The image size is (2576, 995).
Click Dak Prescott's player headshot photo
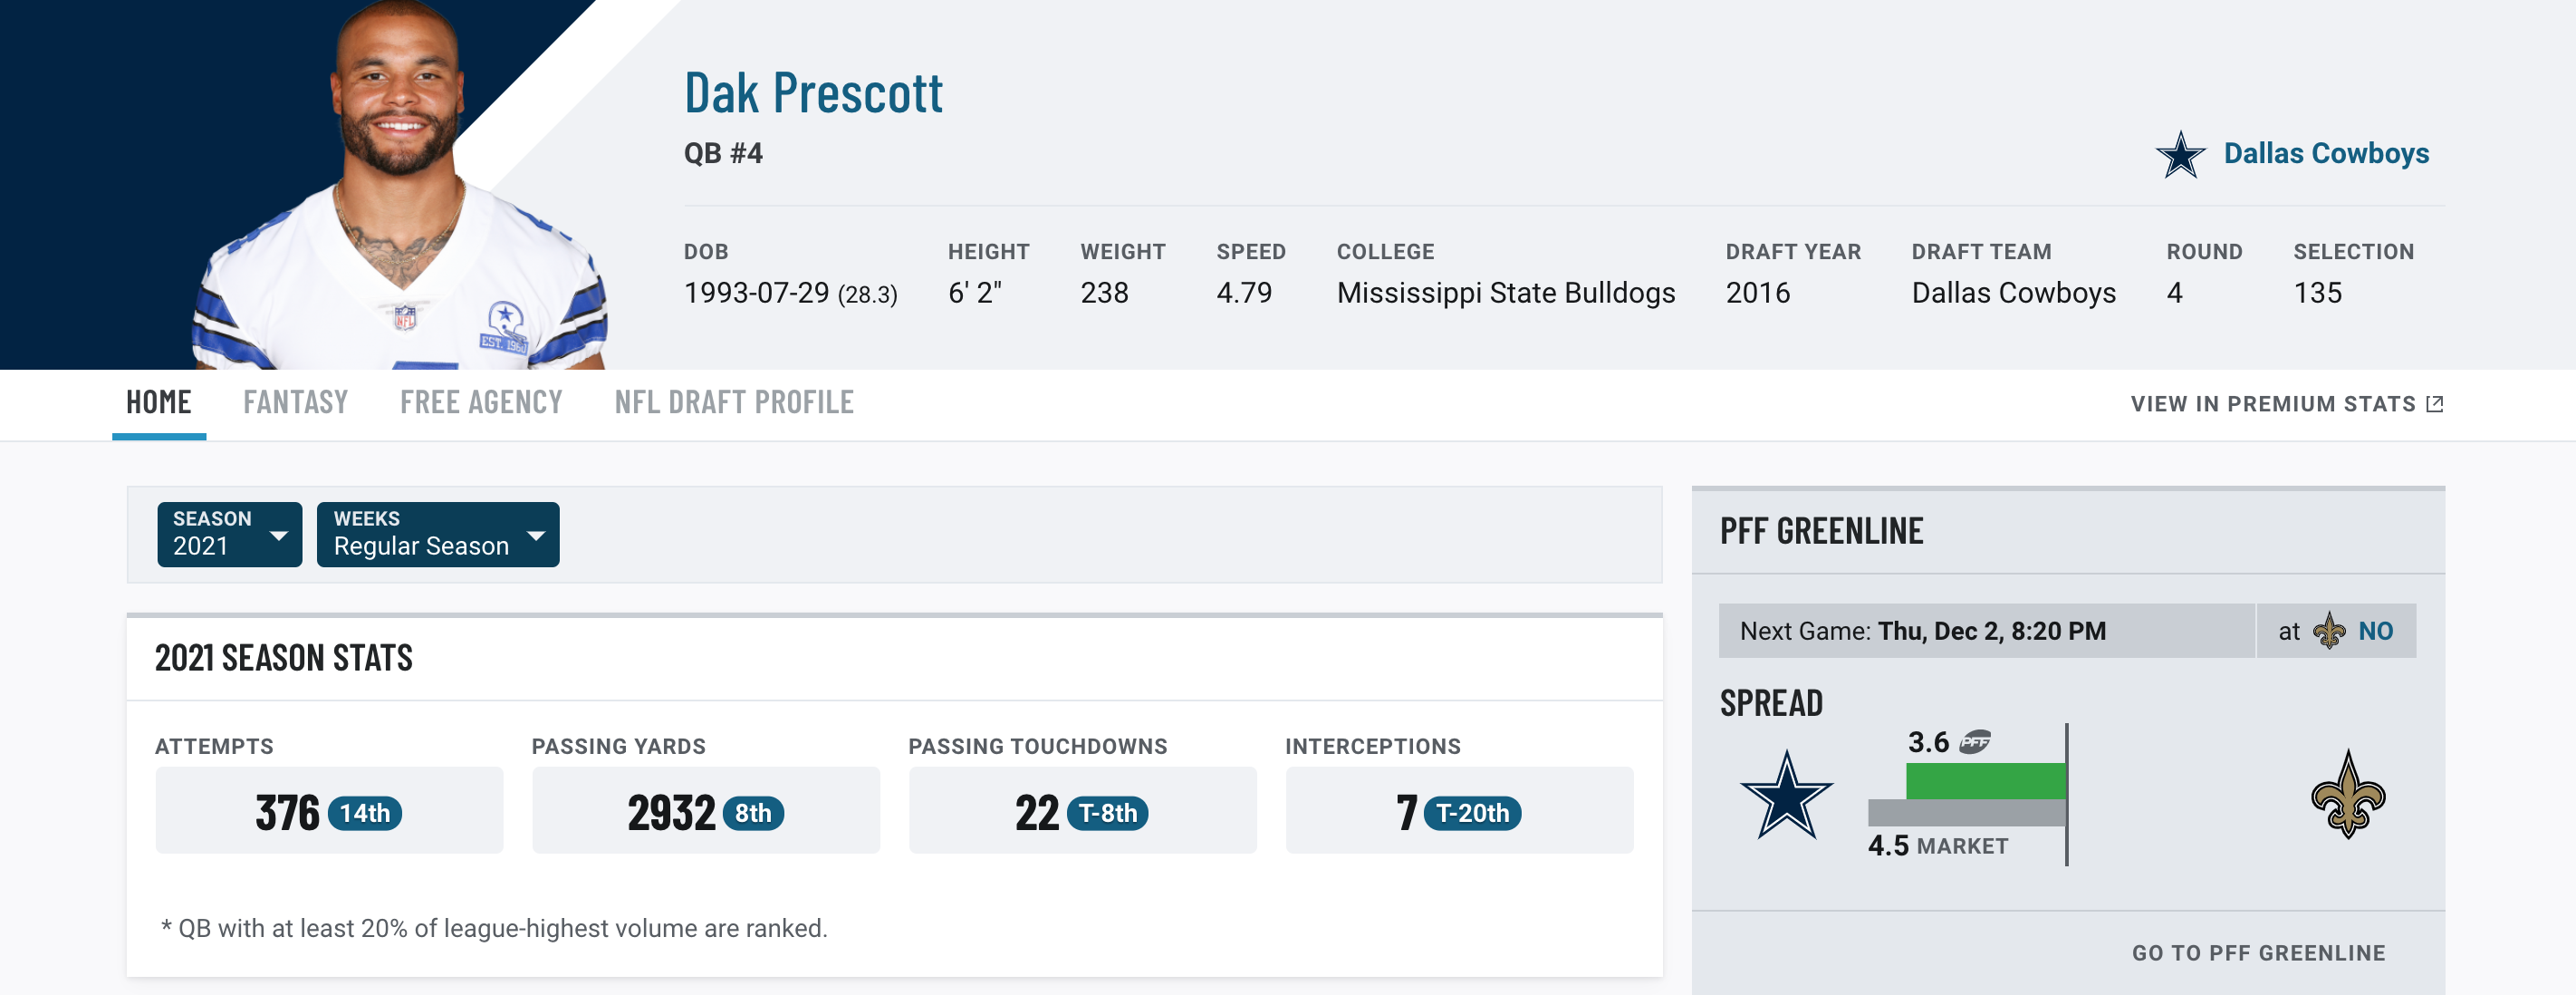(400, 185)
